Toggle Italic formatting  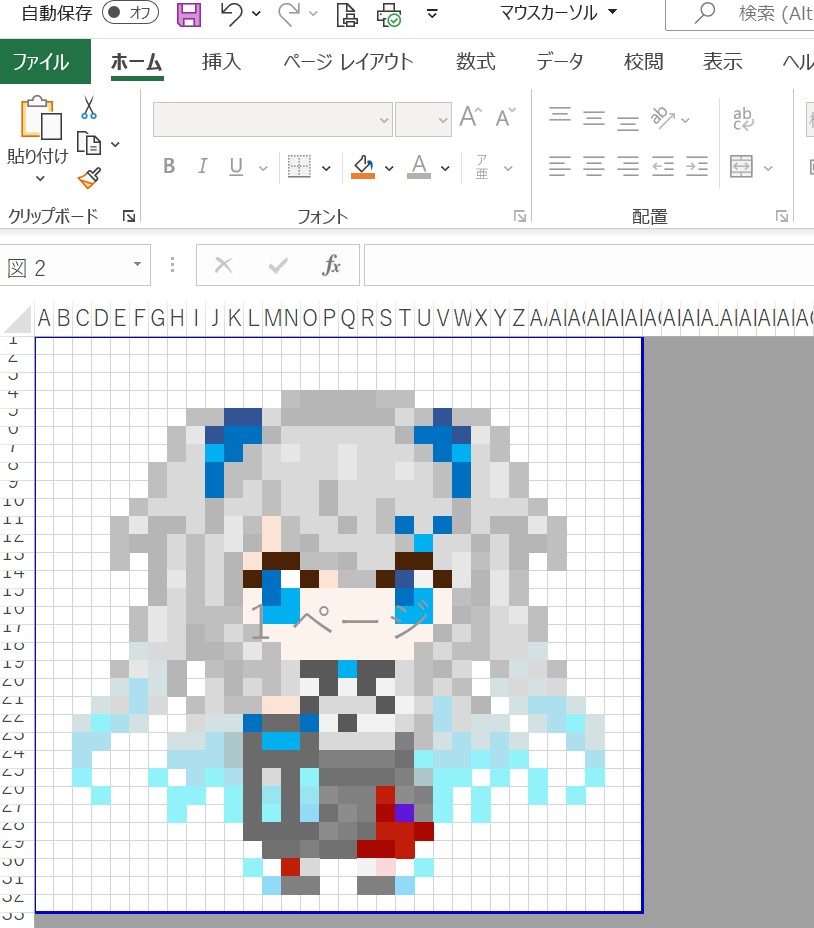[x=202, y=166]
